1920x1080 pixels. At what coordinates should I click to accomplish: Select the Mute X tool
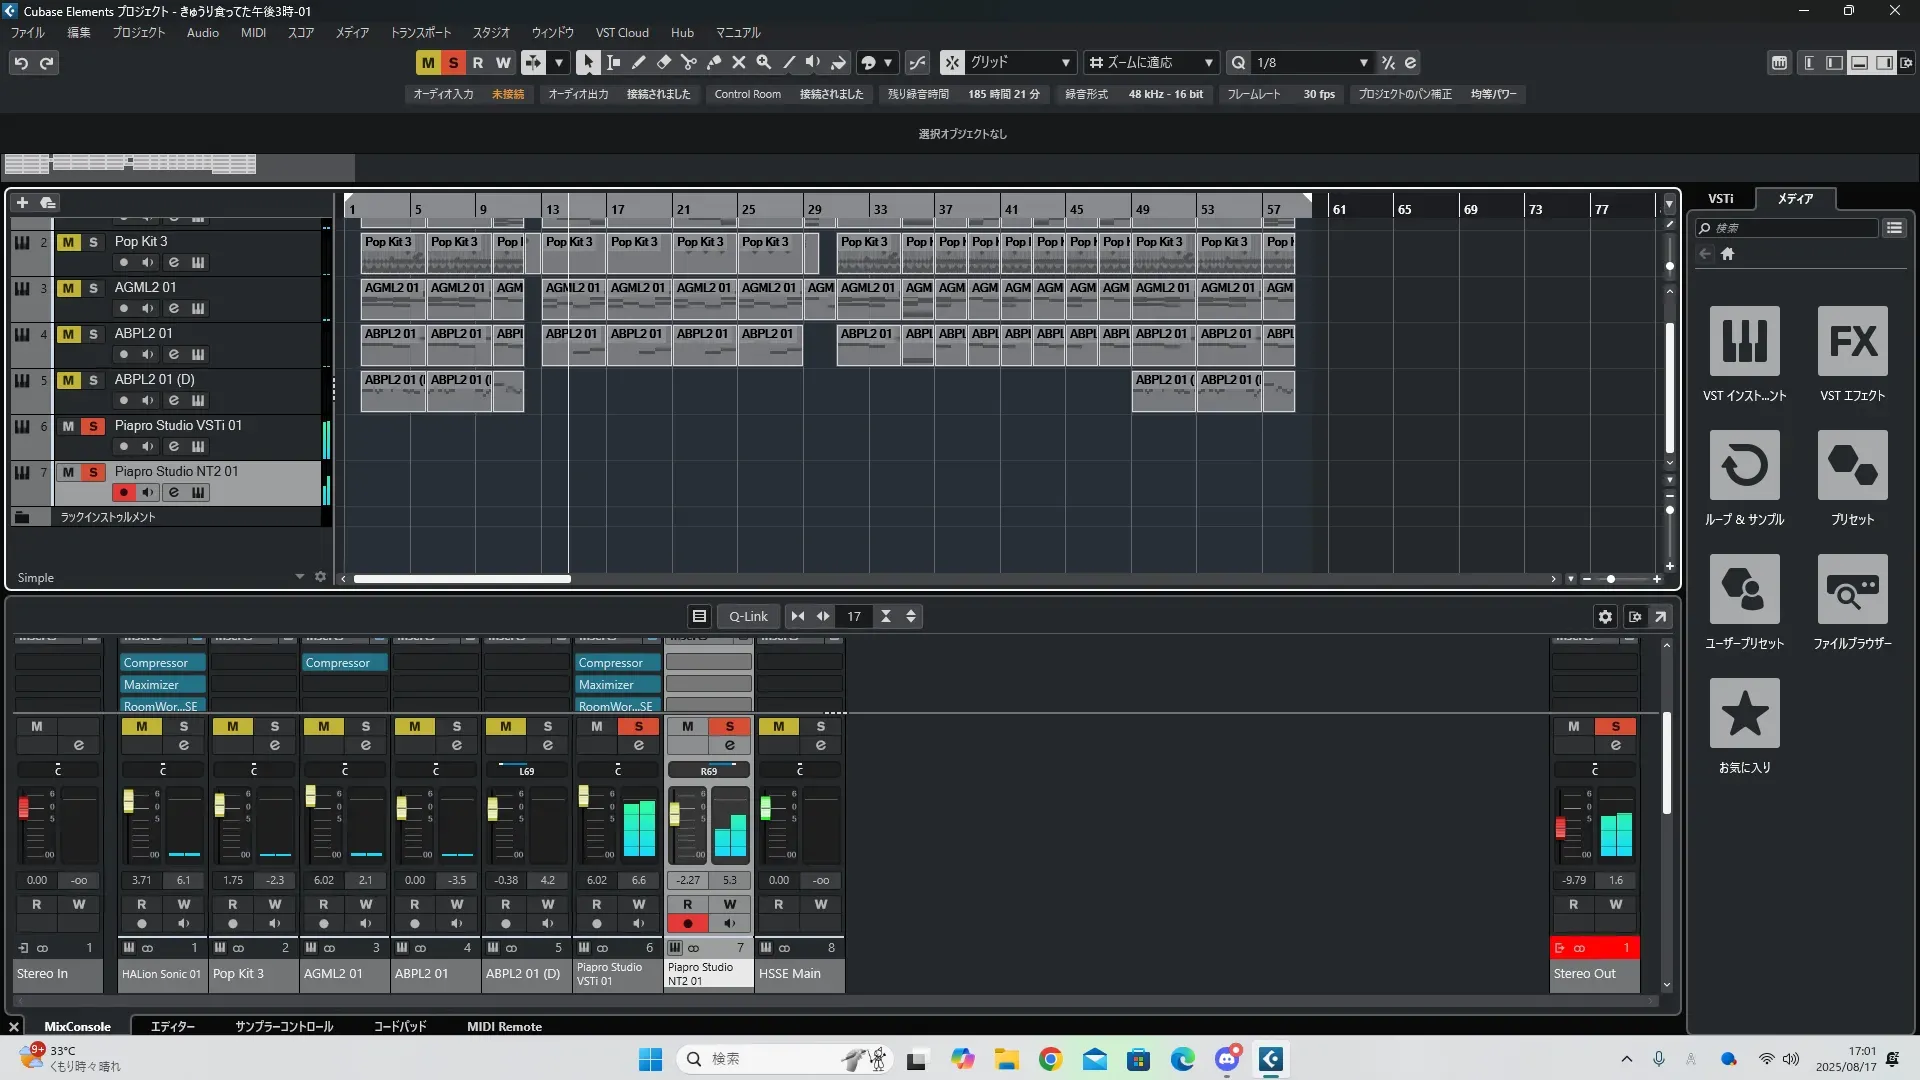[739, 62]
